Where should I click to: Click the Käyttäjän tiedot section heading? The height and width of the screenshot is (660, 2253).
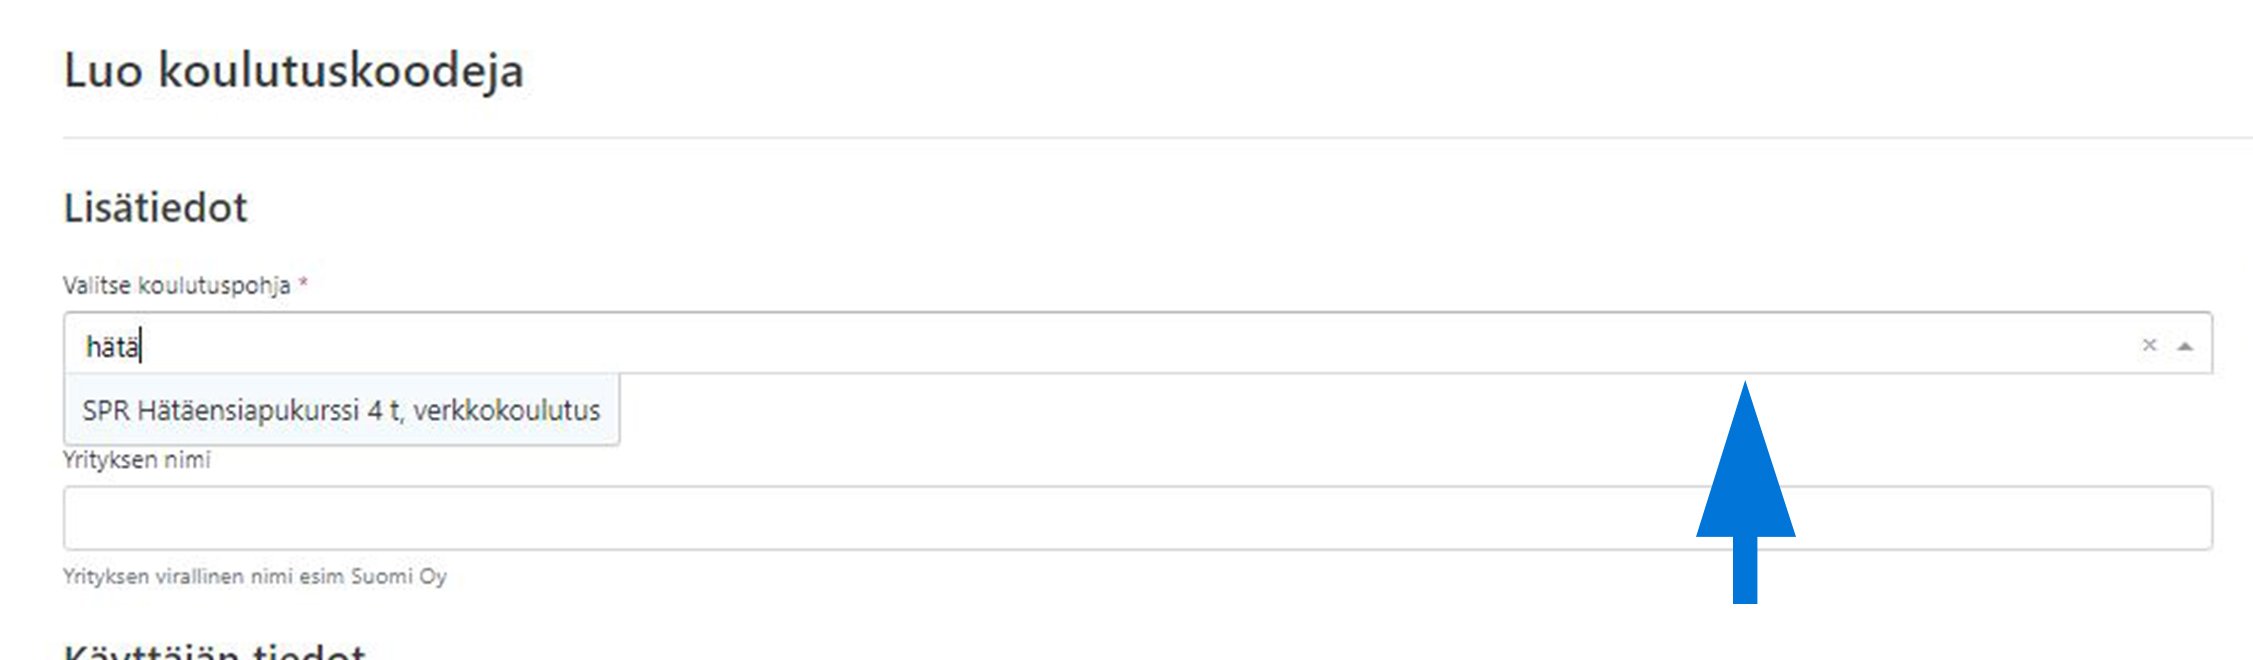(214, 651)
